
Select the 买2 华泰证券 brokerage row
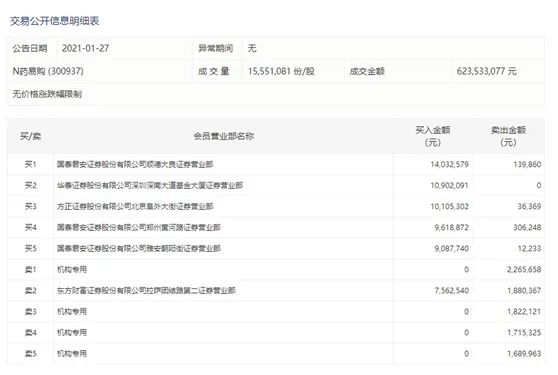(276, 185)
